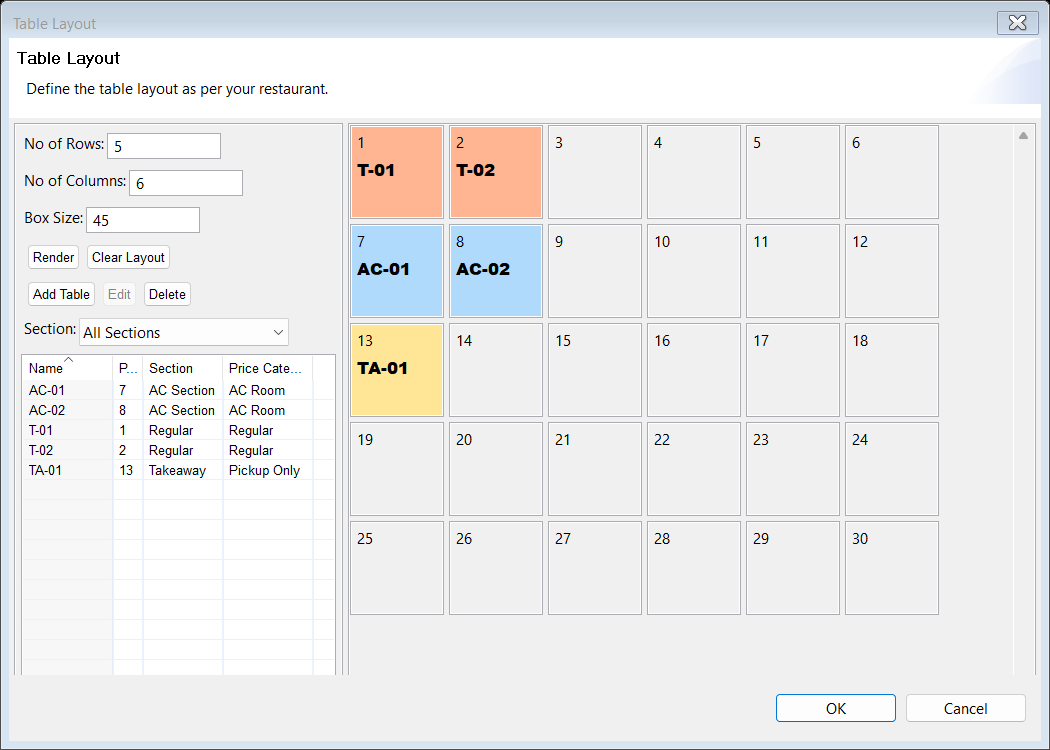Click the No of Rows input field
The image size is (1050, 750).
164,146
